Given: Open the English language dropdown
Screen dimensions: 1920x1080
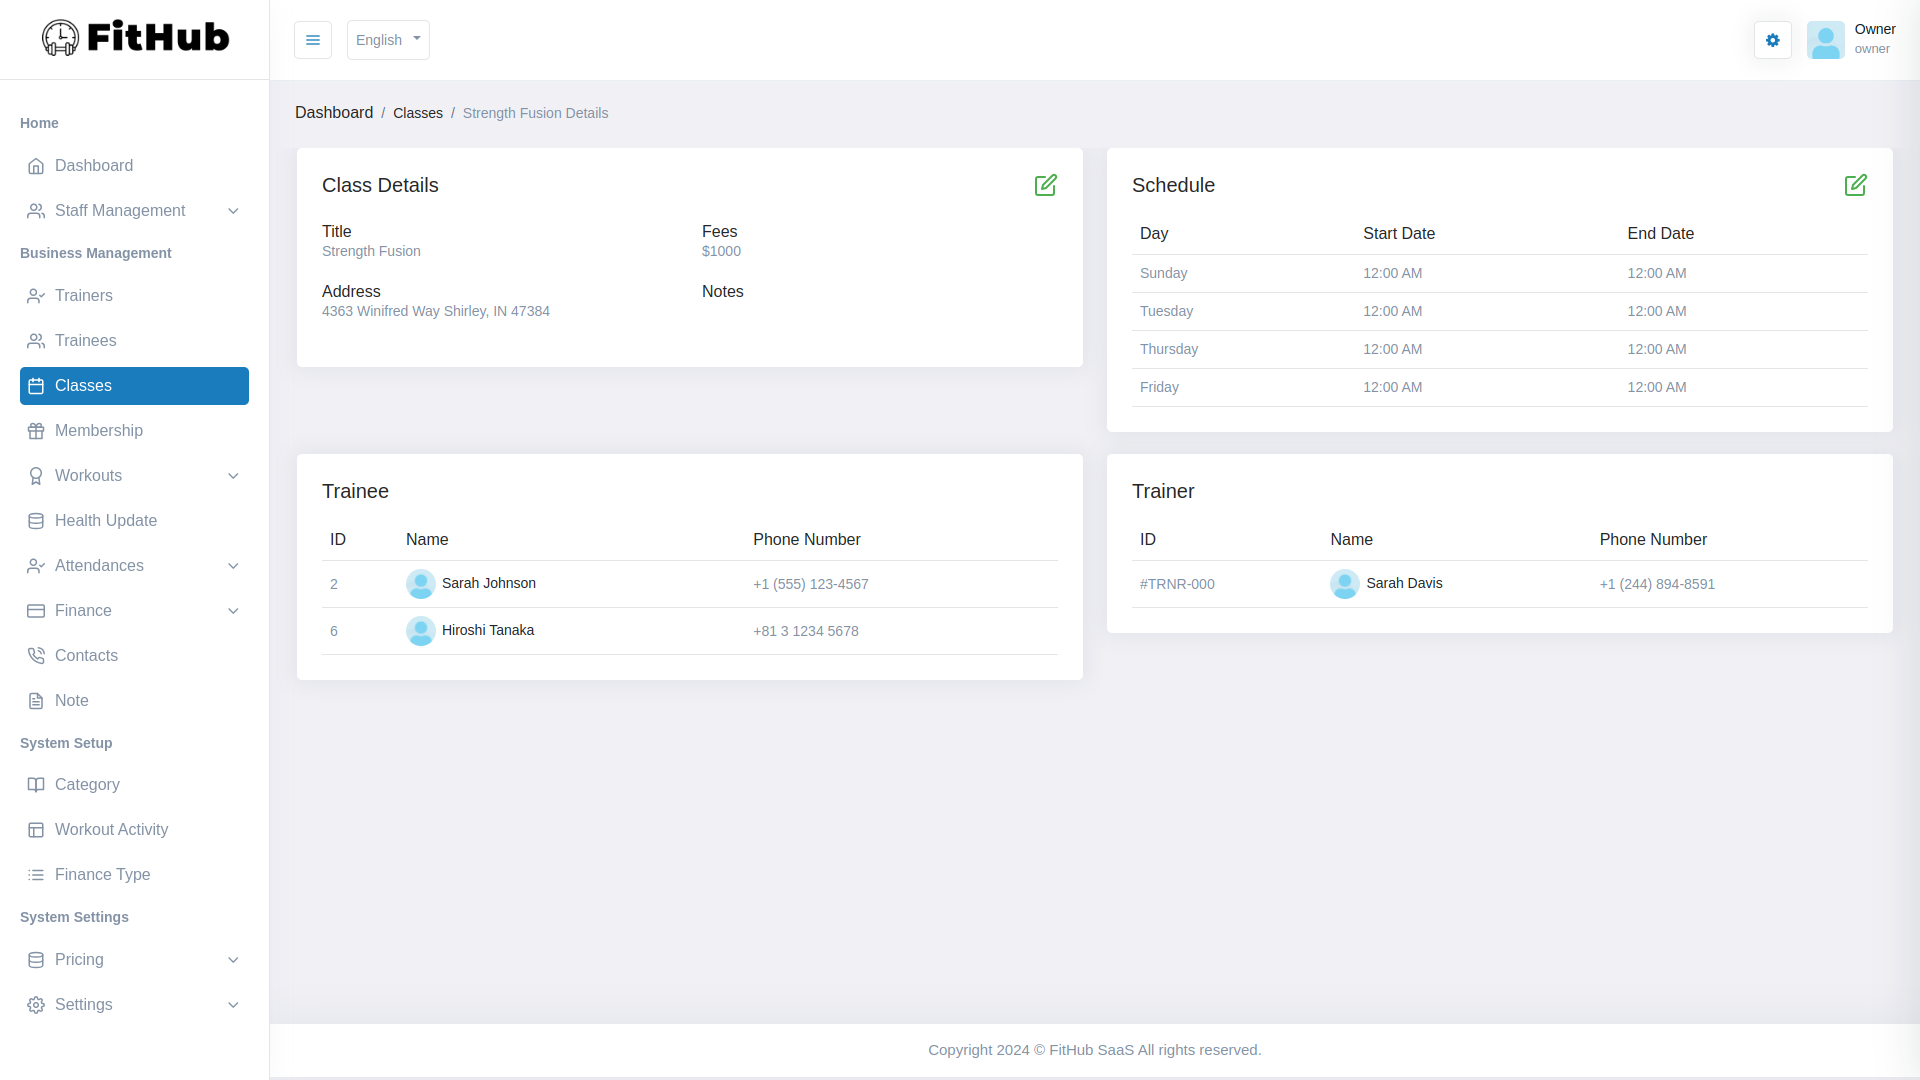Looking at the screenshot, I should point(388,40).
